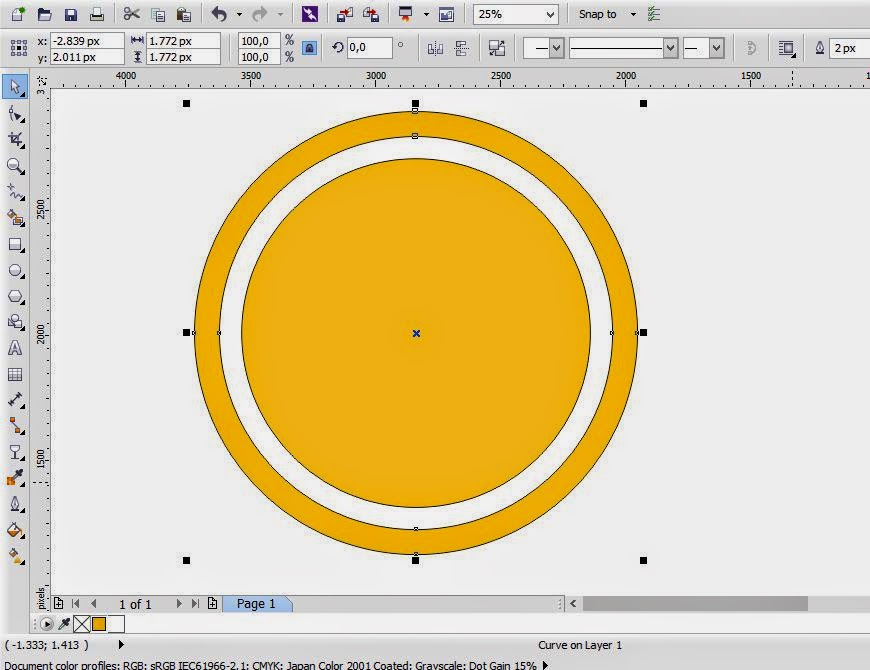870x670 pixels.
Task: Undo the last action
Action: pos(219,14)
